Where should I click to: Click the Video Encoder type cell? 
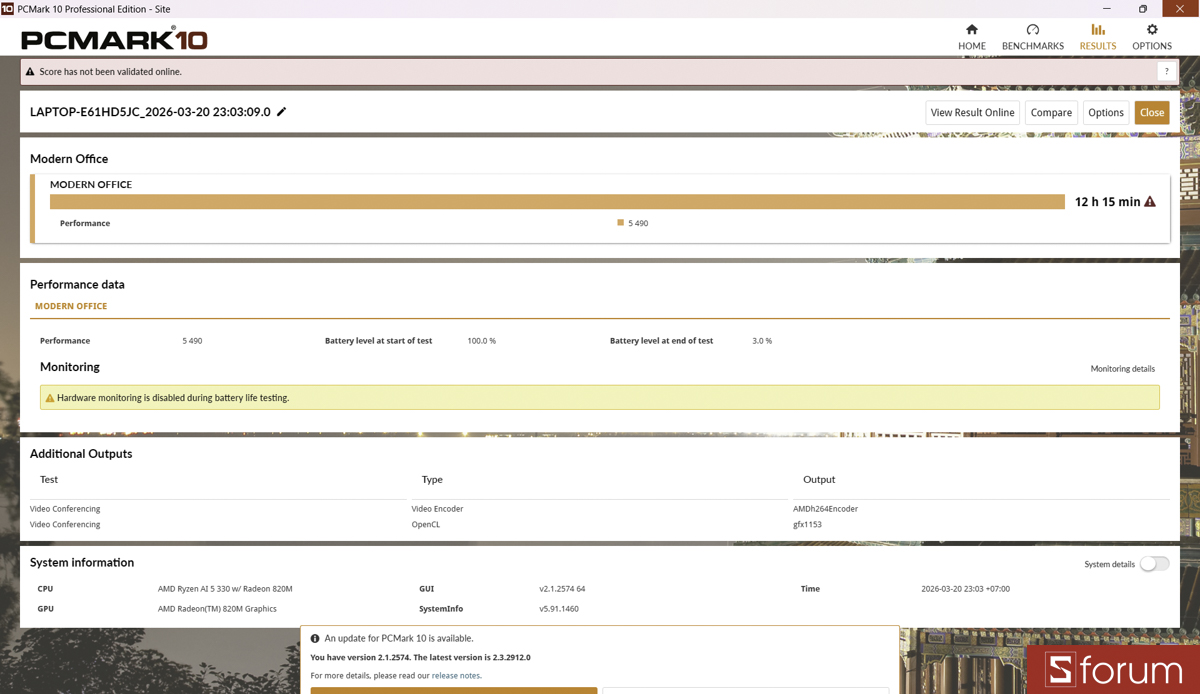[x=437, y=509]
